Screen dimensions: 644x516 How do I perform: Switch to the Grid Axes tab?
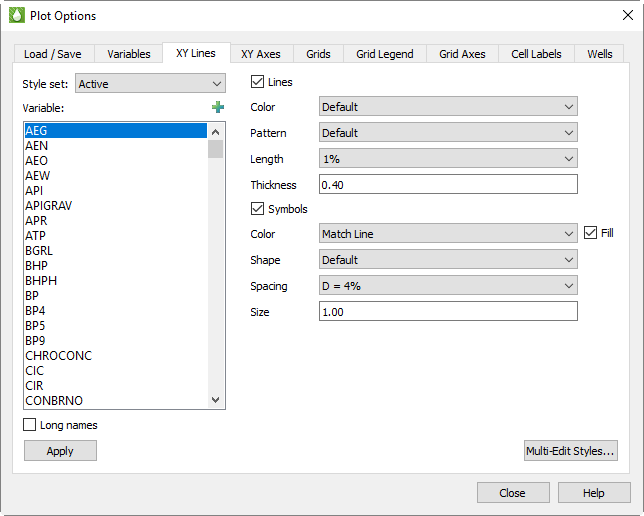pyautogui.click(x=462, y=54)
